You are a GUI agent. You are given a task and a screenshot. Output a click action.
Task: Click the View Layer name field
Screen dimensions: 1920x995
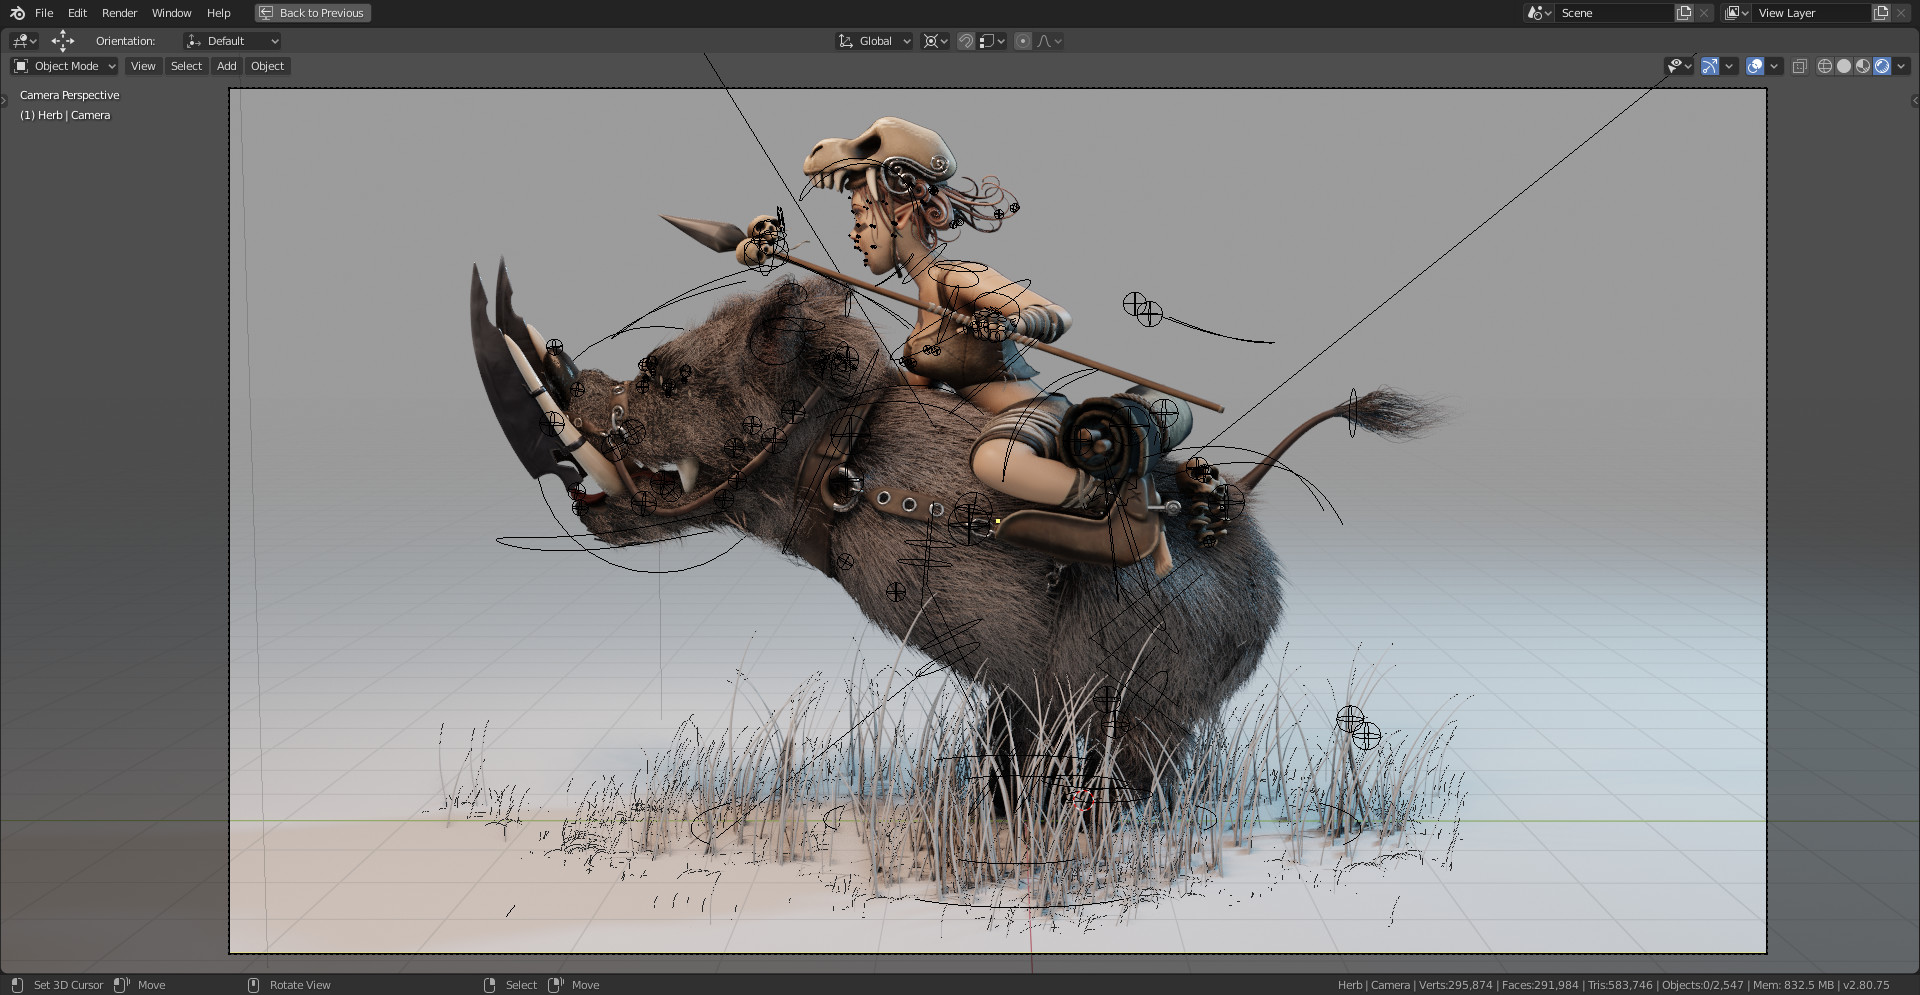click(x=1811, y=13)
